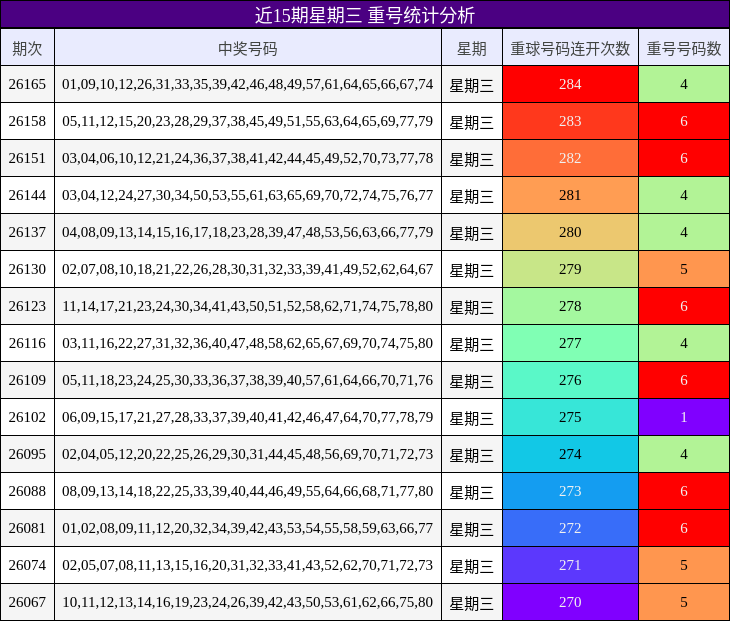Select issue number 26130
Image resolution: width=730 pixels, height=621 pixels.
click(27, 269)
